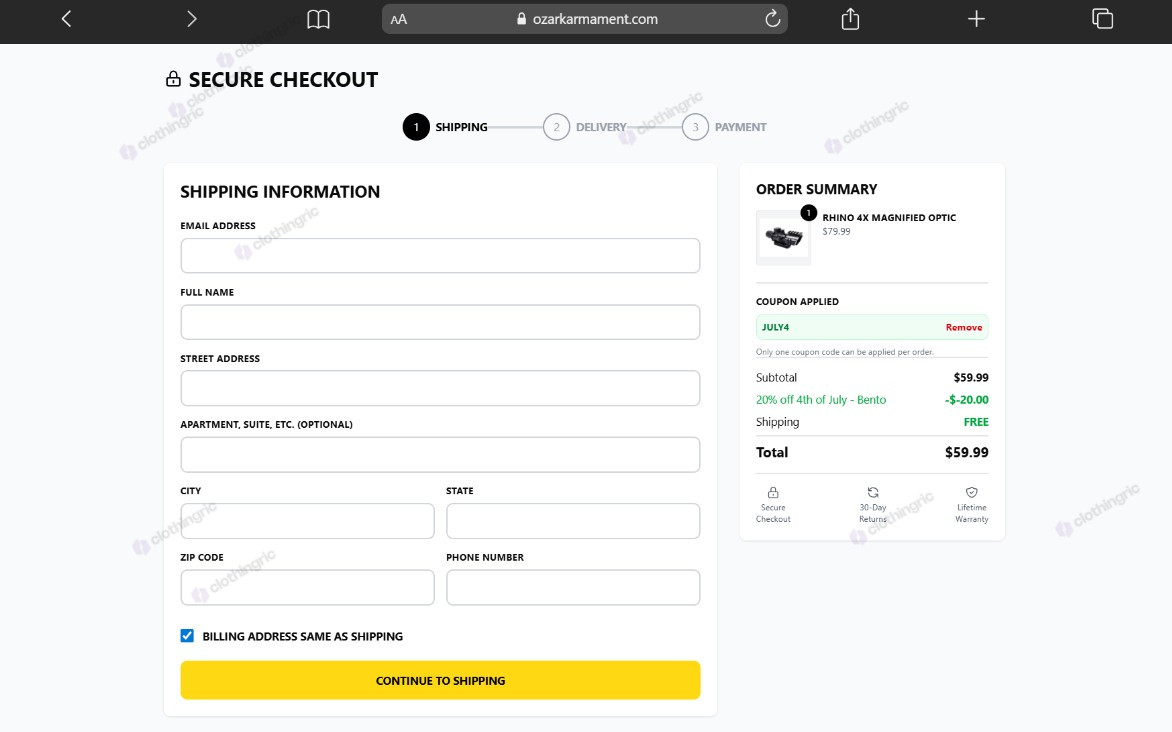The height and width of the screenshot is (732, 1172).
Task: Click the 30-Day Returns icon
Action: pos(872,492)
